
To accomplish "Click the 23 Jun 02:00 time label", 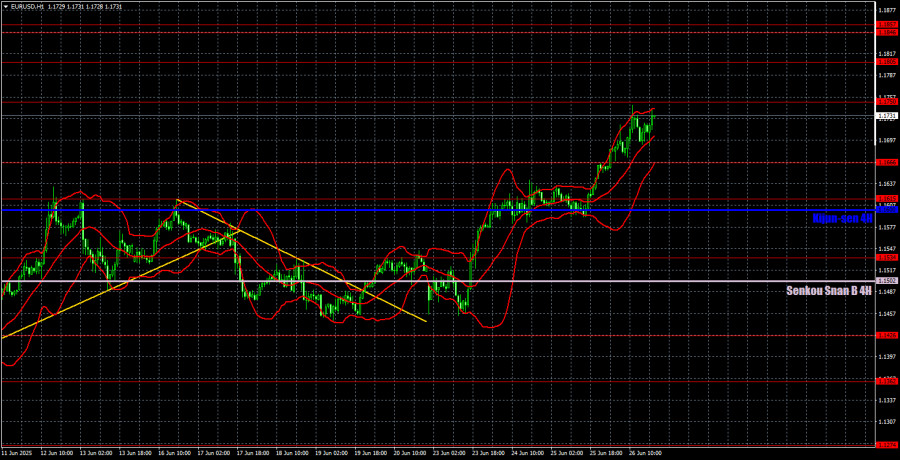I will click(451, 453).
